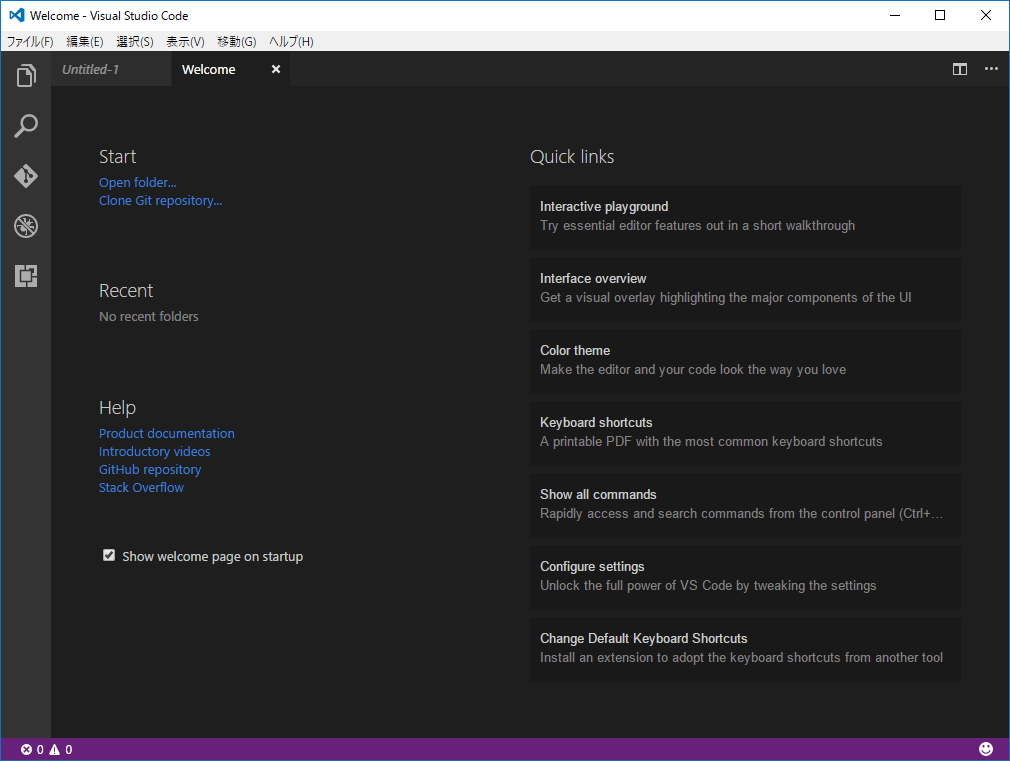Click Change Default Keyboard Shortcuts quick link

click(x=745, y=650)
